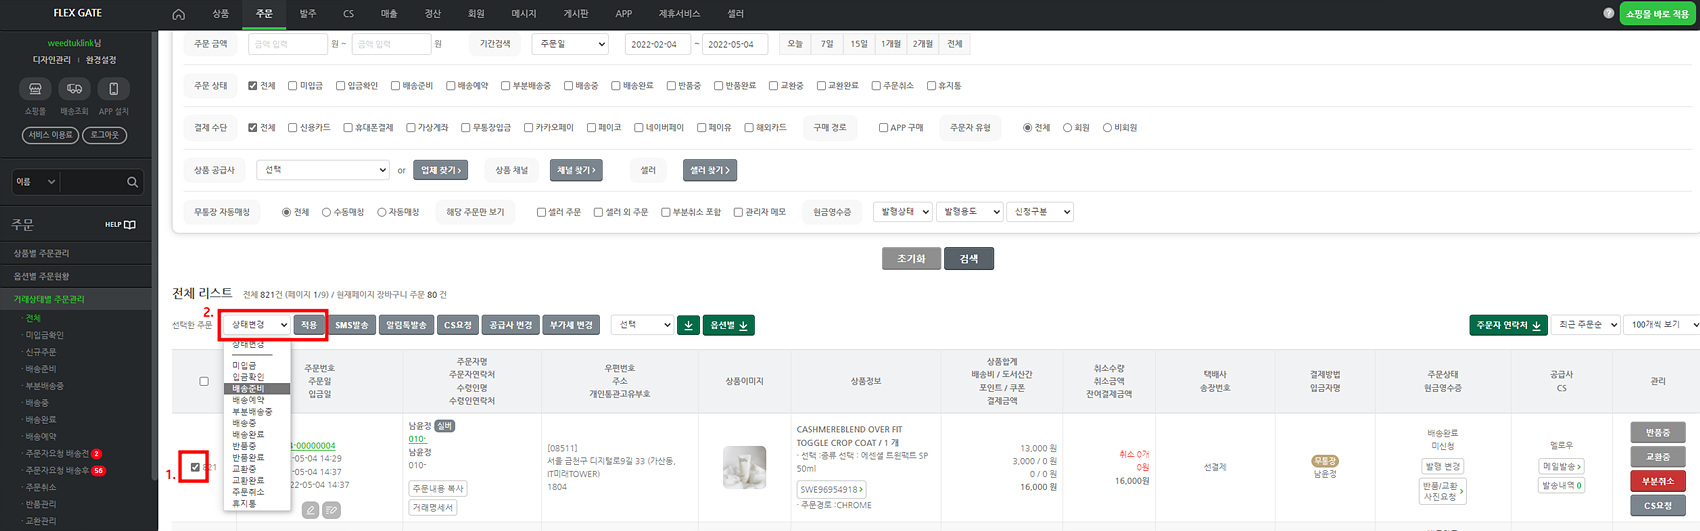Open the APP 설치 phone icon

tap(113, 89)
